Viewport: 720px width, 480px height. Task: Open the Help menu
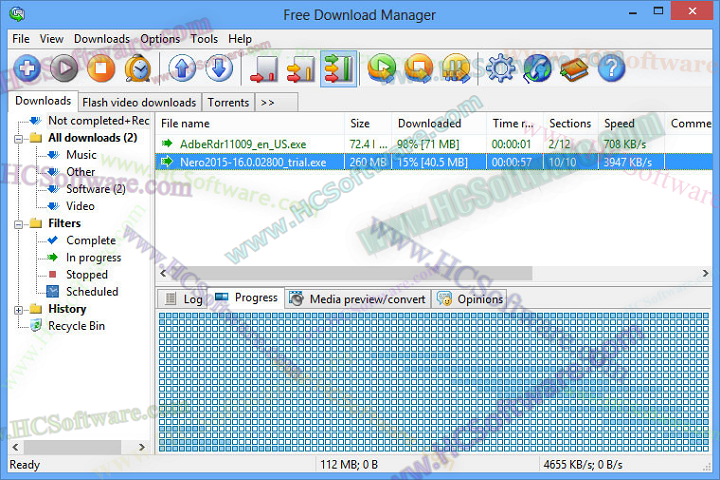tap(240, 39)
